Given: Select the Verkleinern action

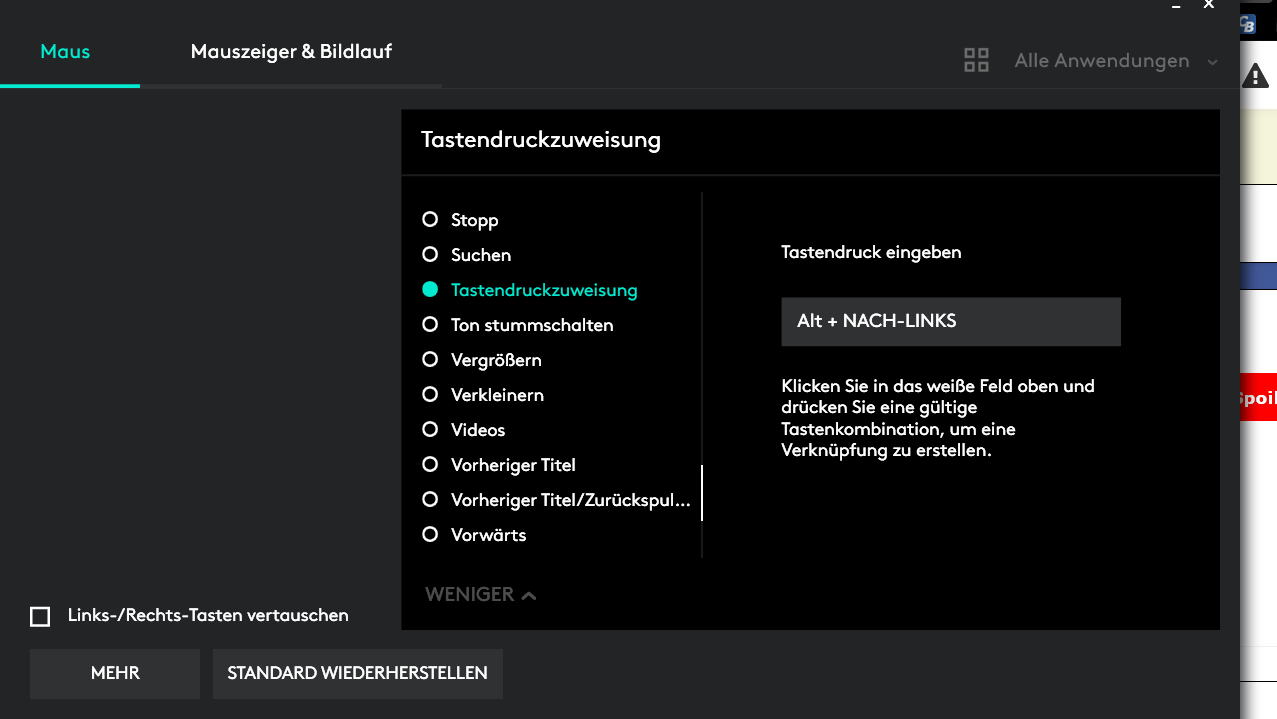Looking at the screenshot, I should click(431, 395).
